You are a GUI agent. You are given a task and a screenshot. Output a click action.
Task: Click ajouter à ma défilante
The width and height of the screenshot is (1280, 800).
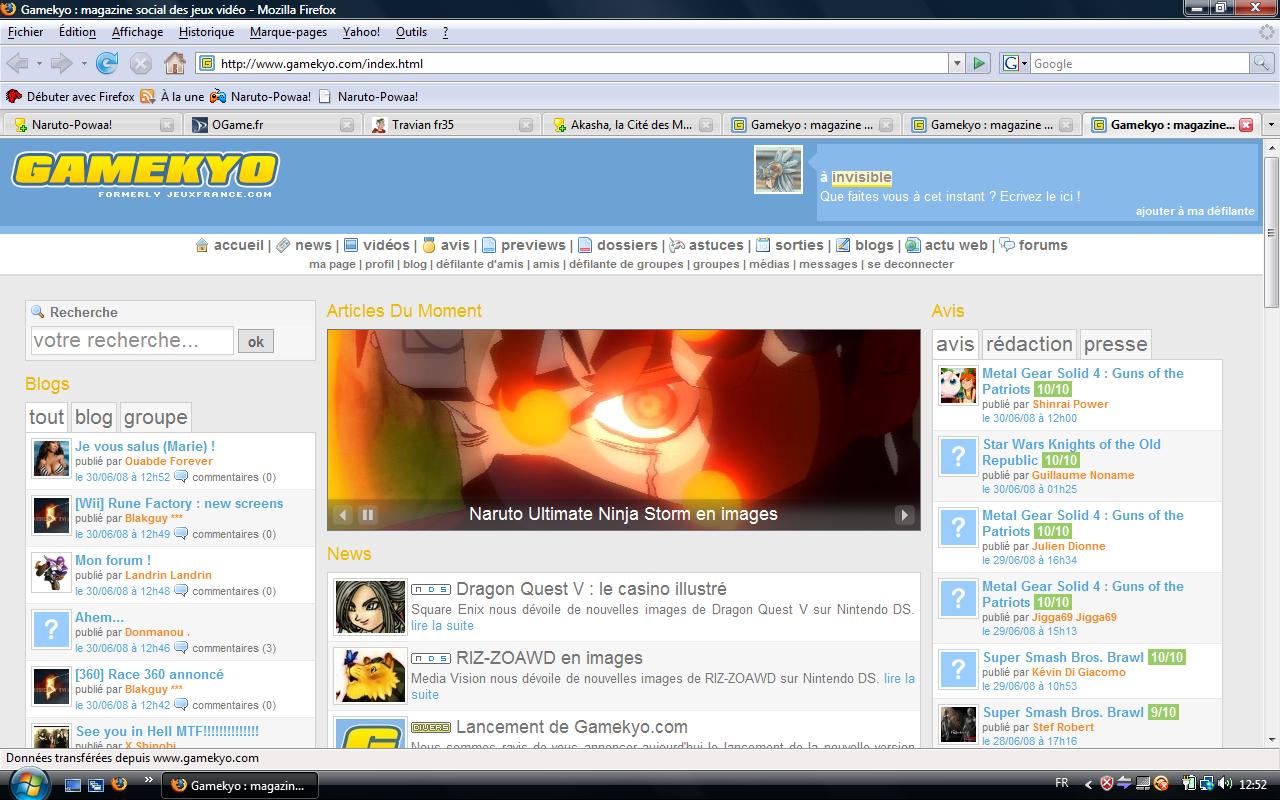pos(1195,211)
